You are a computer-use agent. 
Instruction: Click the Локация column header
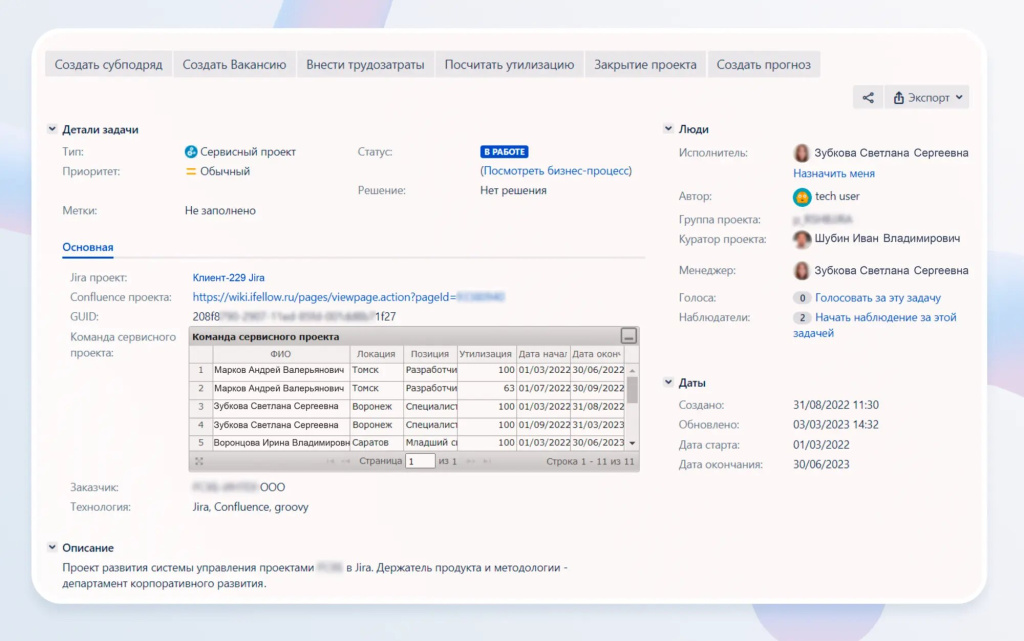[x=376, y=354]
